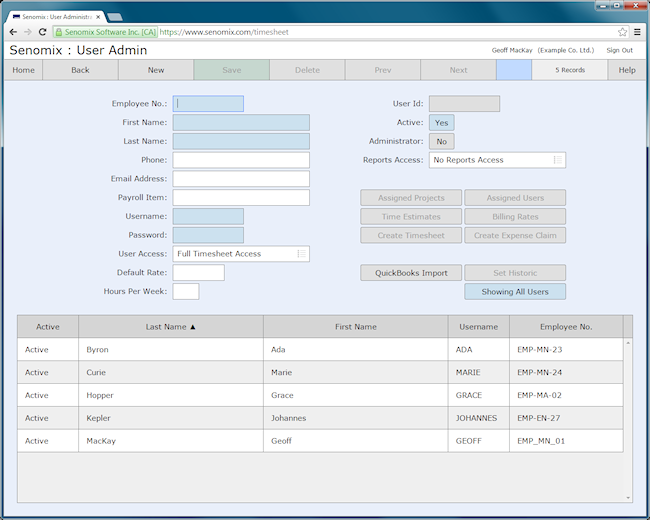
Task: Toggle the Administrator No button
Action: coord(441,141)
